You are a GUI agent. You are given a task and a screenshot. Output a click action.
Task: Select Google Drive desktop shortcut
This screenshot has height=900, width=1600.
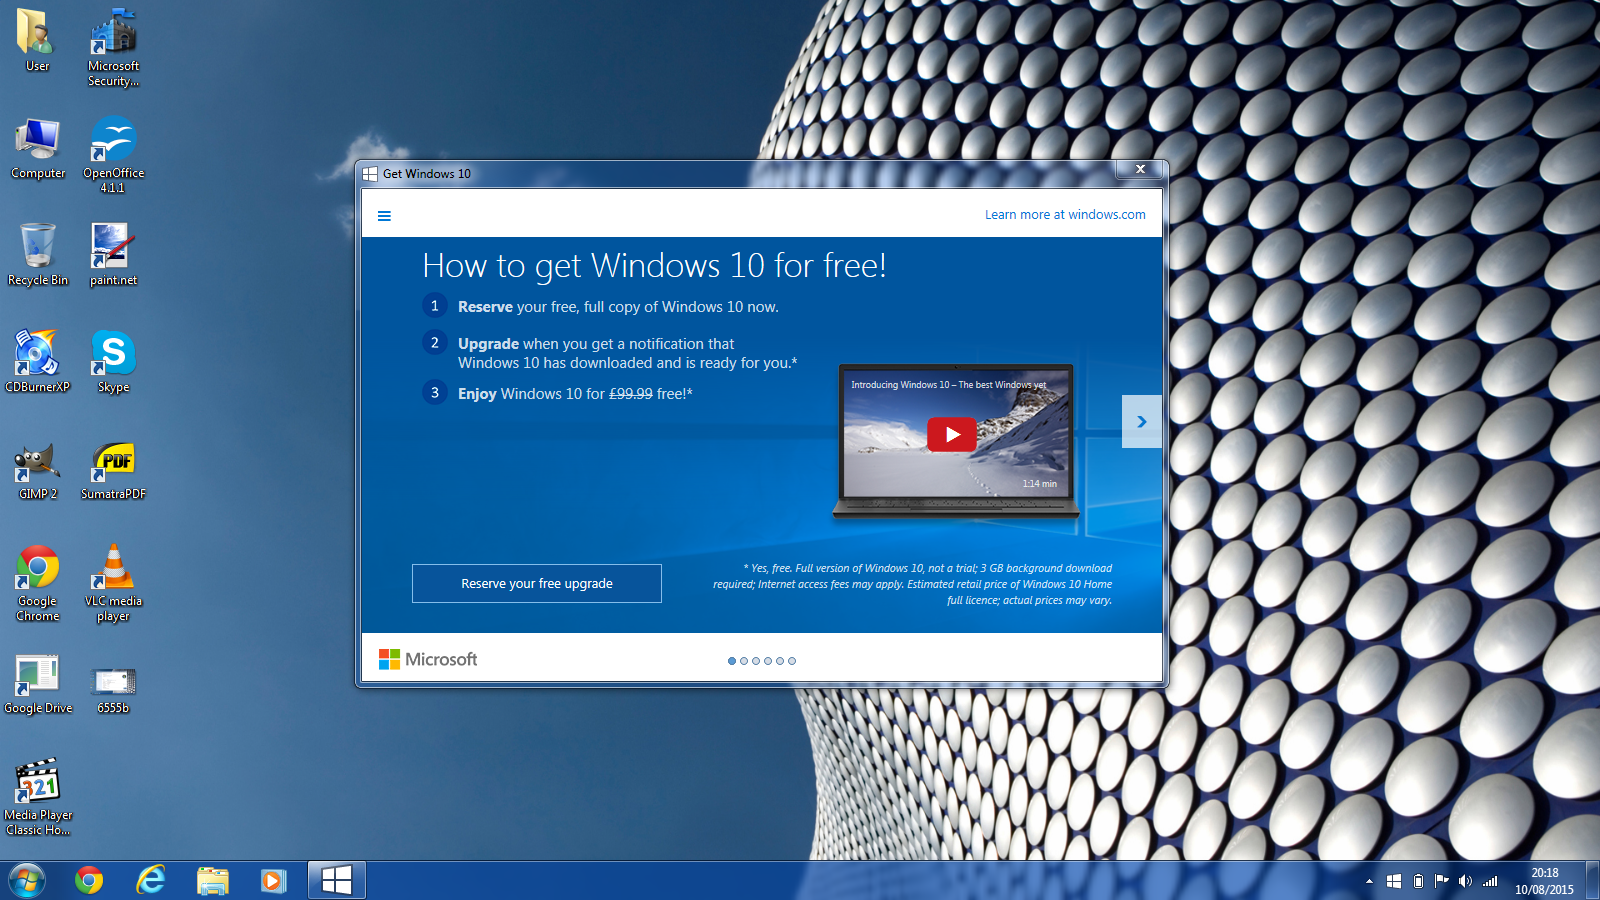[x=38, y=685]
